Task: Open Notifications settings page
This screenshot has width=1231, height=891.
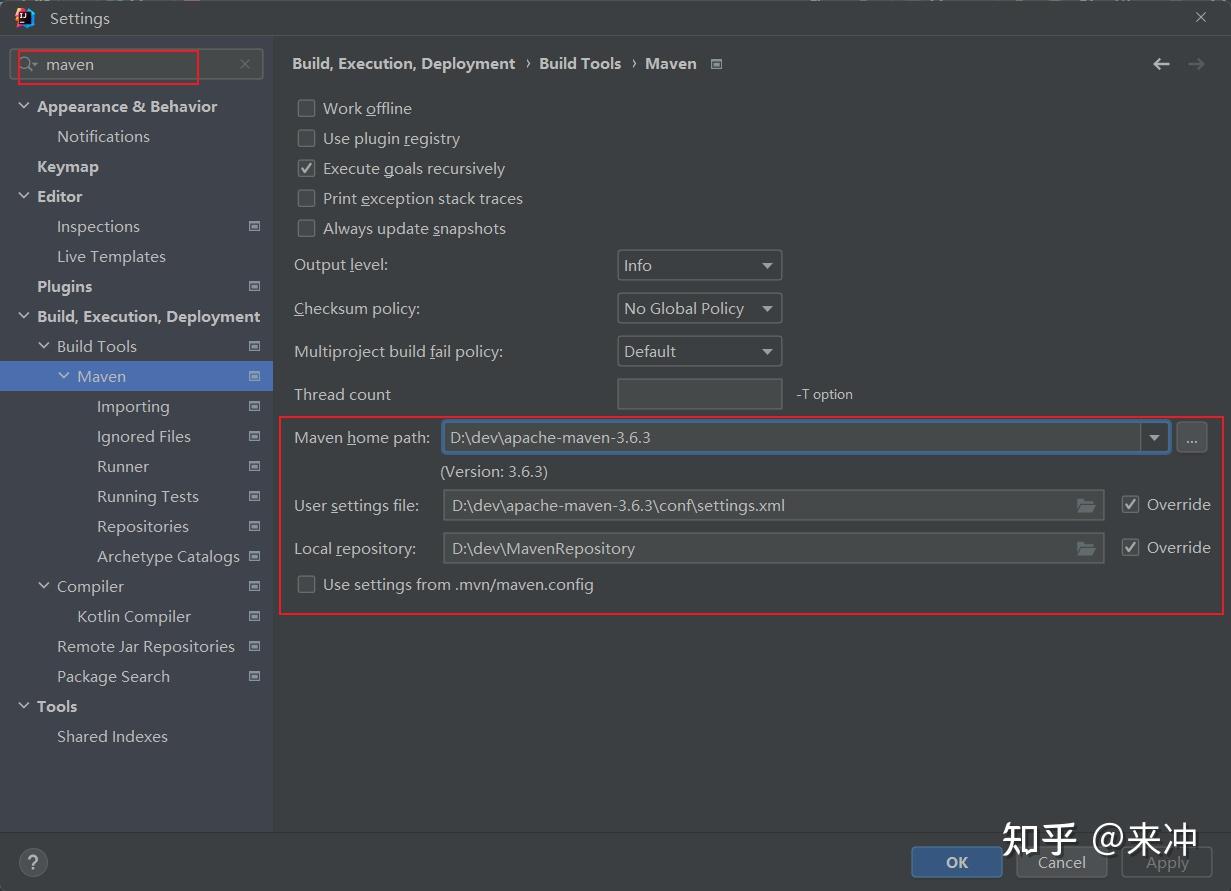Action: (x=103, y=136)
